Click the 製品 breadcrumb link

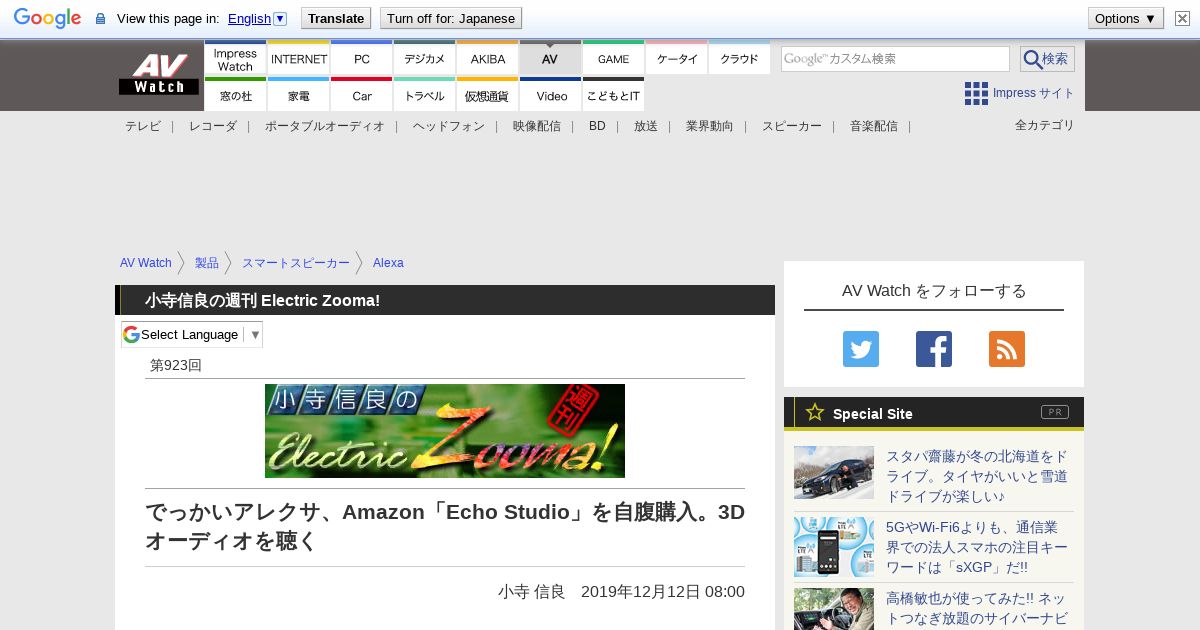(x=207, y=263)
